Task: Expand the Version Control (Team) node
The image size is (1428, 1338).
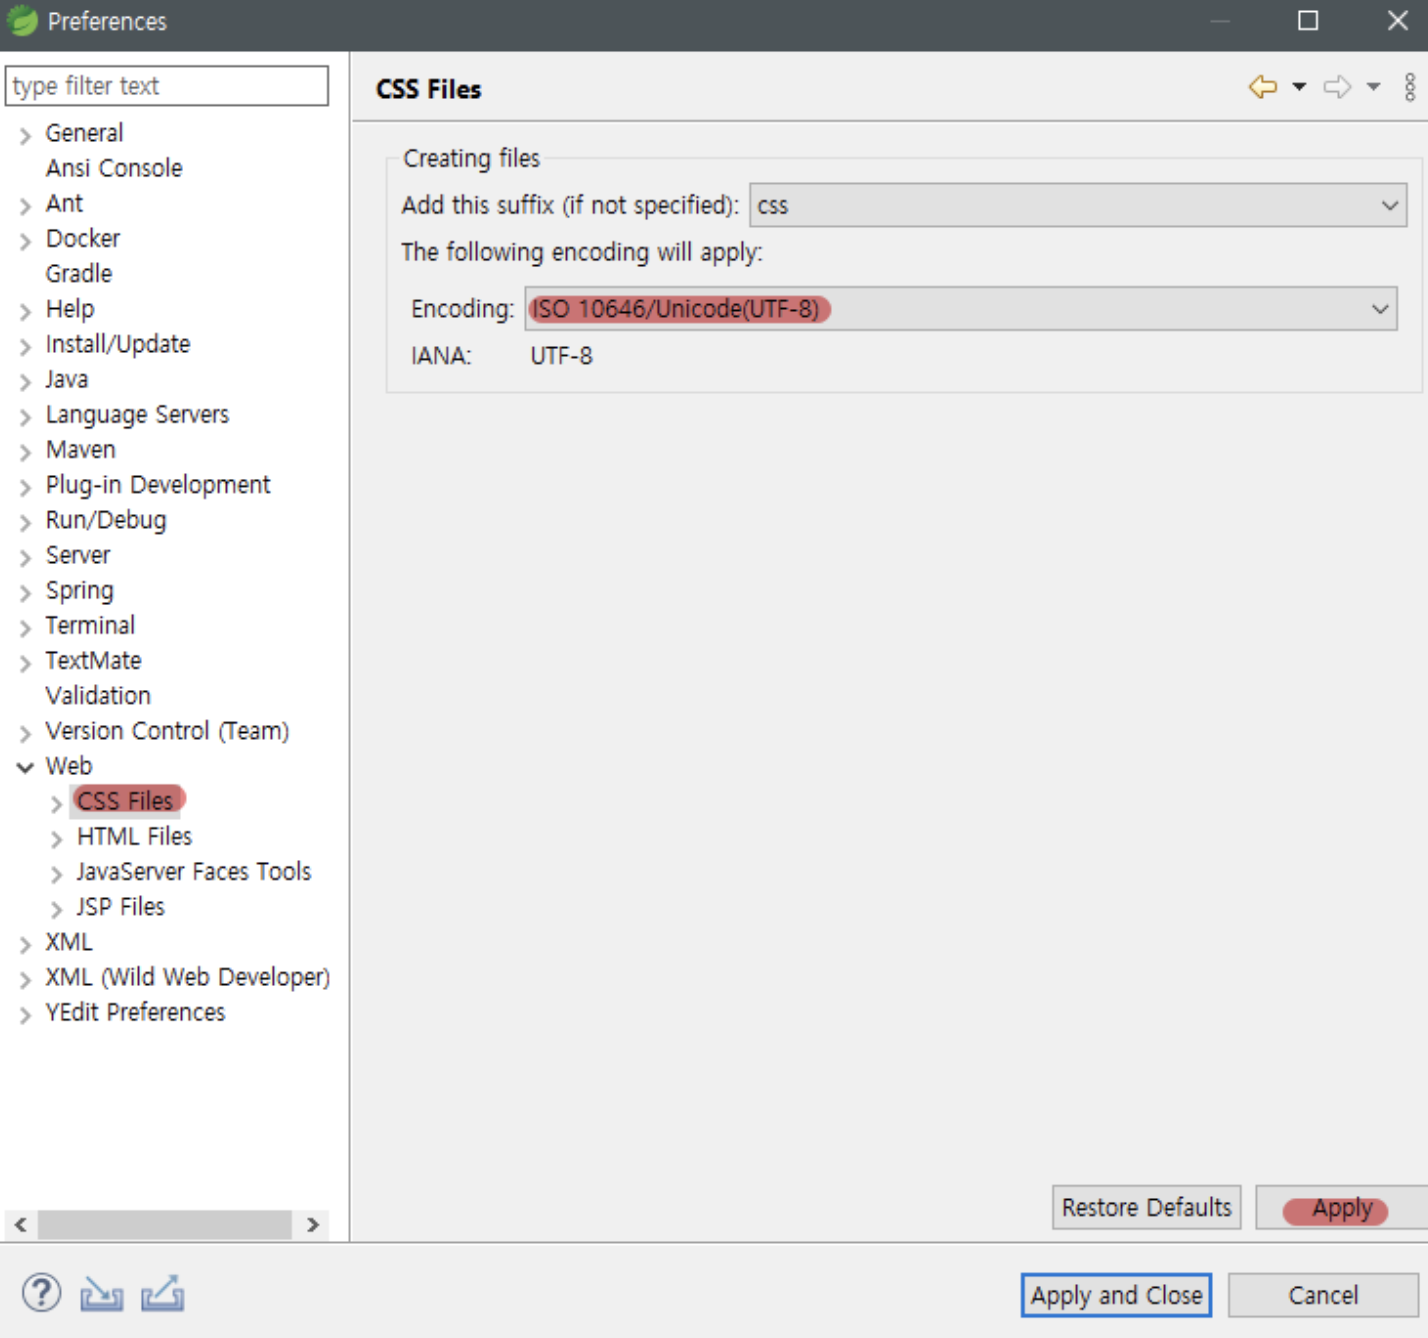Action: tap(25, 733)
